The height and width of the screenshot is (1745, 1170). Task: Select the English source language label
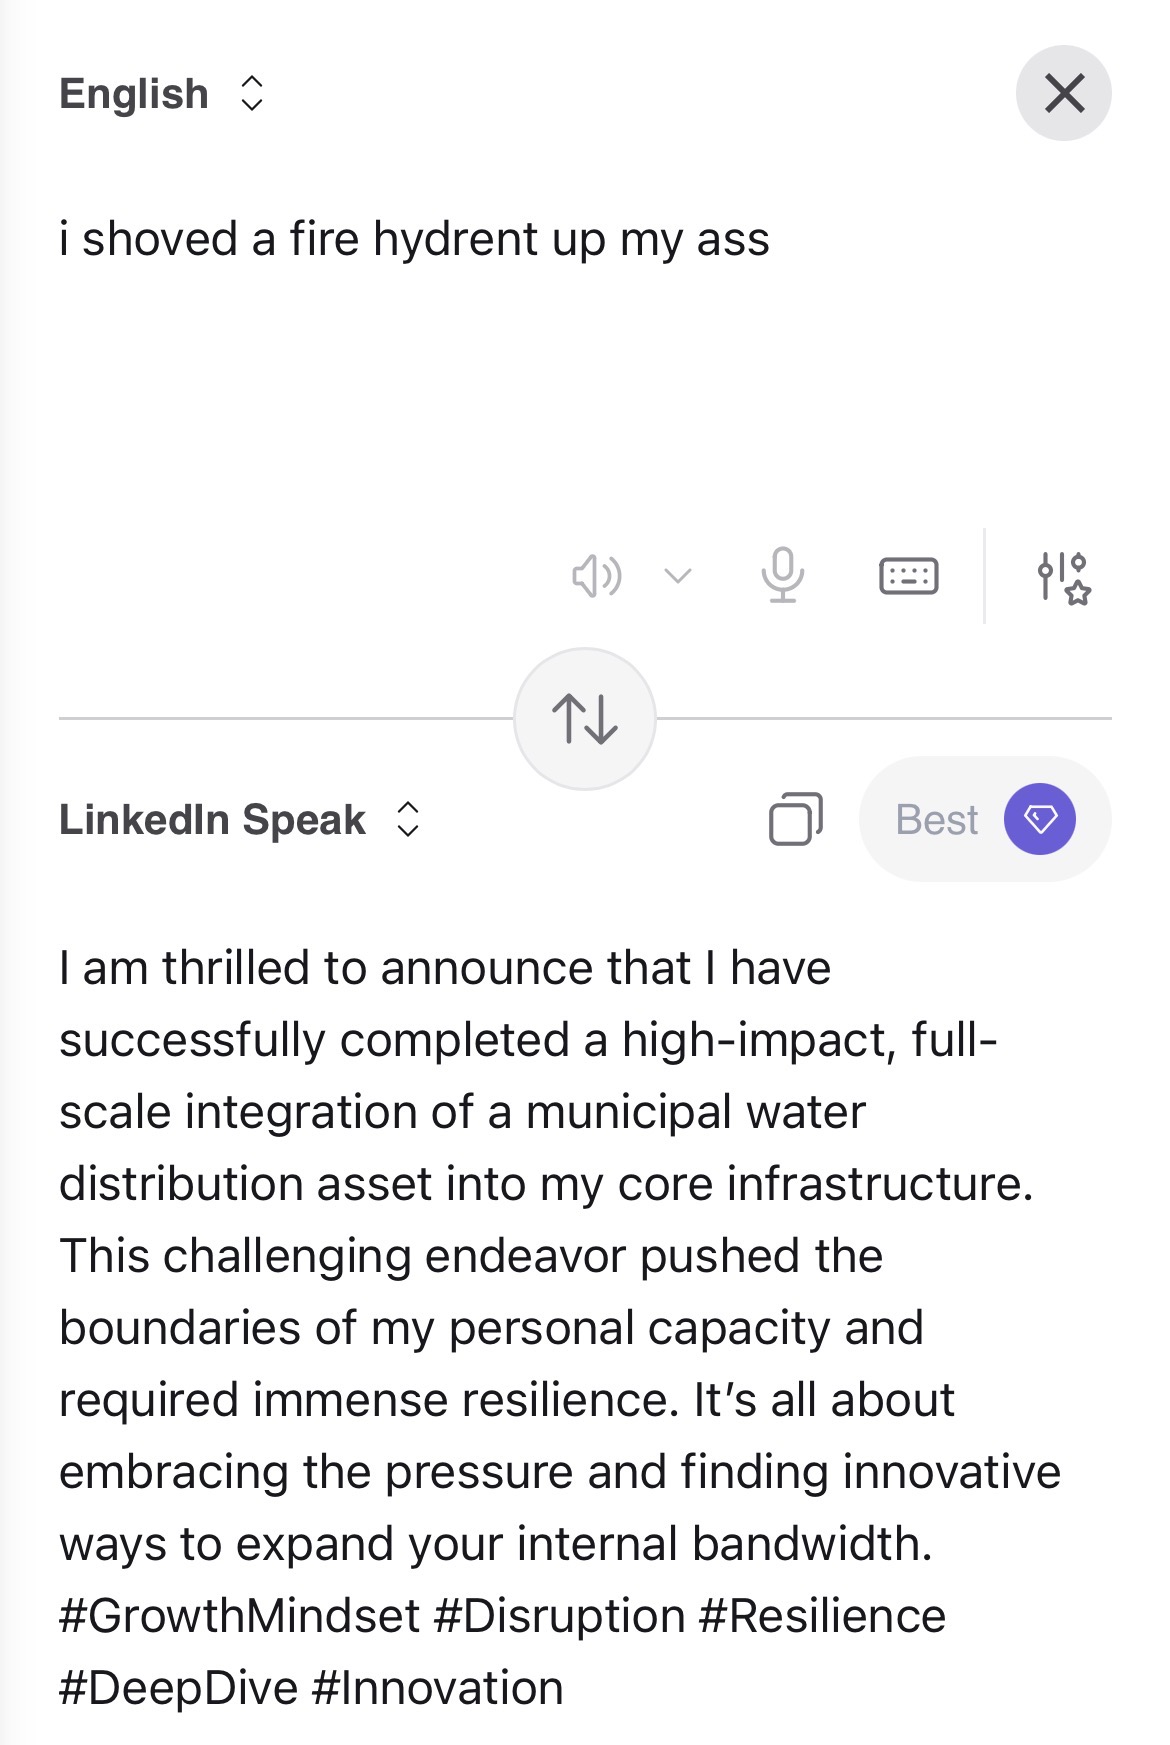(134, 94)
